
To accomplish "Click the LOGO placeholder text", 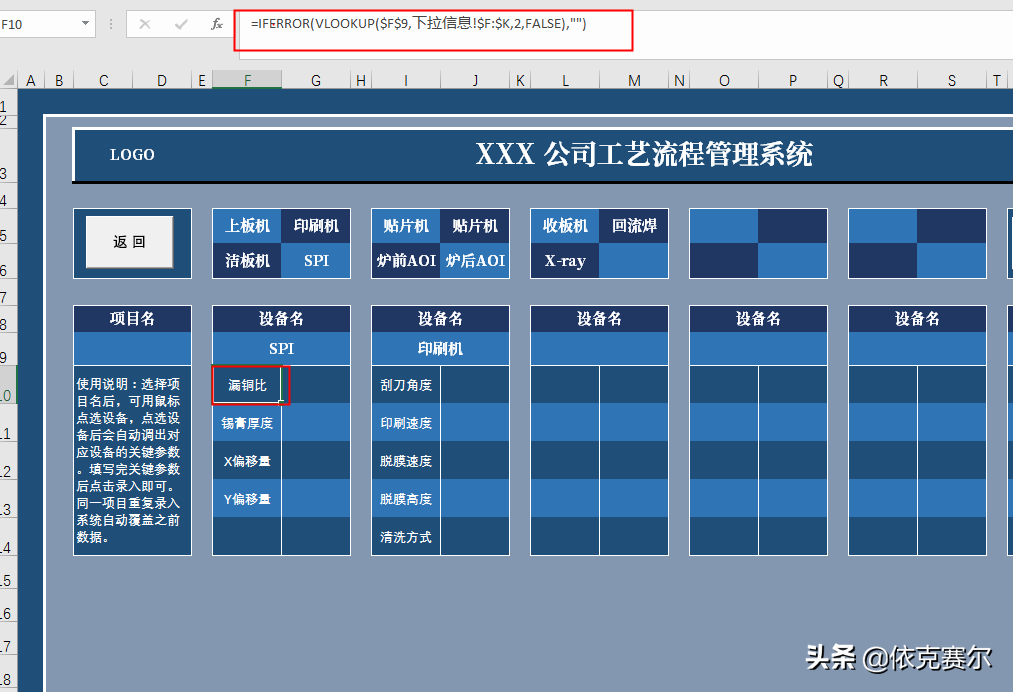I will pyautogui.click(x=132, y=154).
